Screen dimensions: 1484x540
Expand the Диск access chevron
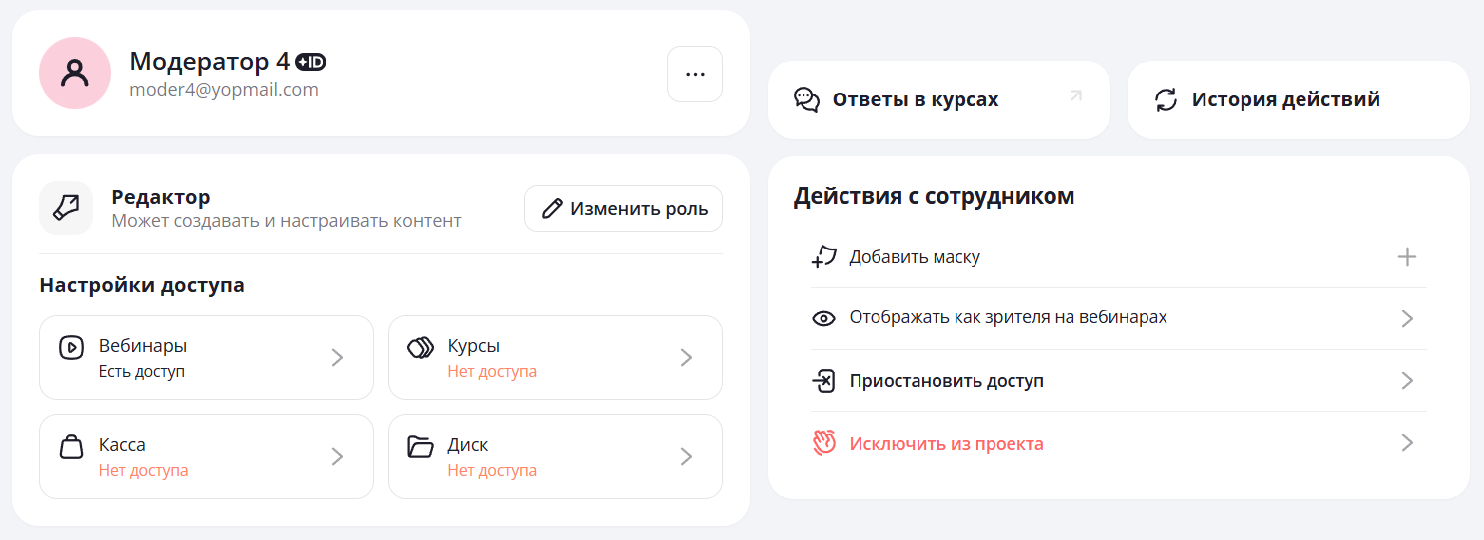click(686, 457)
